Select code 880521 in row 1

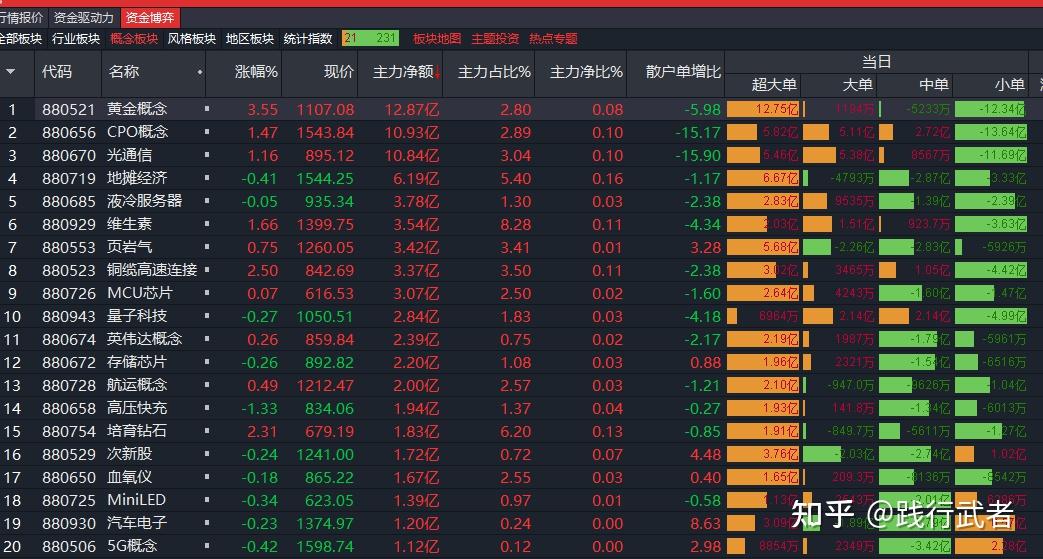(x=69, y=109)
